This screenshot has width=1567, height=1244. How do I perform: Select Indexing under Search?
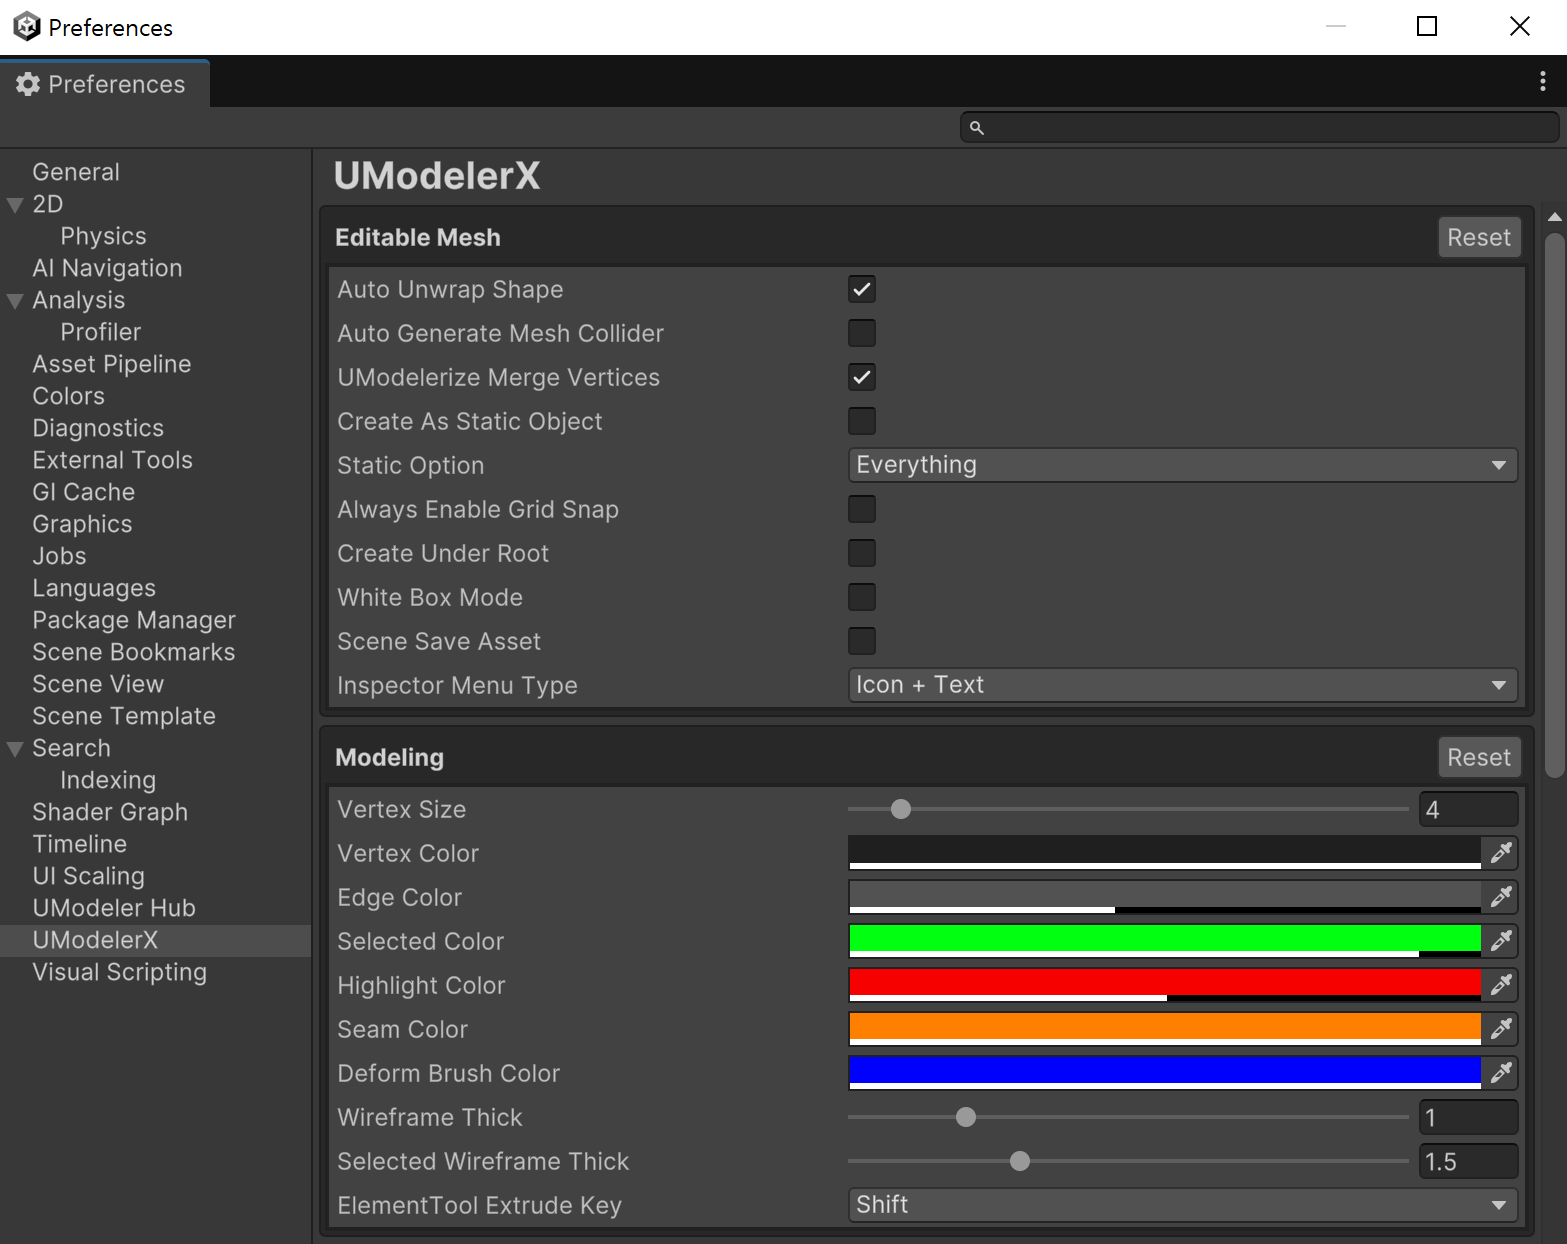click(x=108, y=780)
